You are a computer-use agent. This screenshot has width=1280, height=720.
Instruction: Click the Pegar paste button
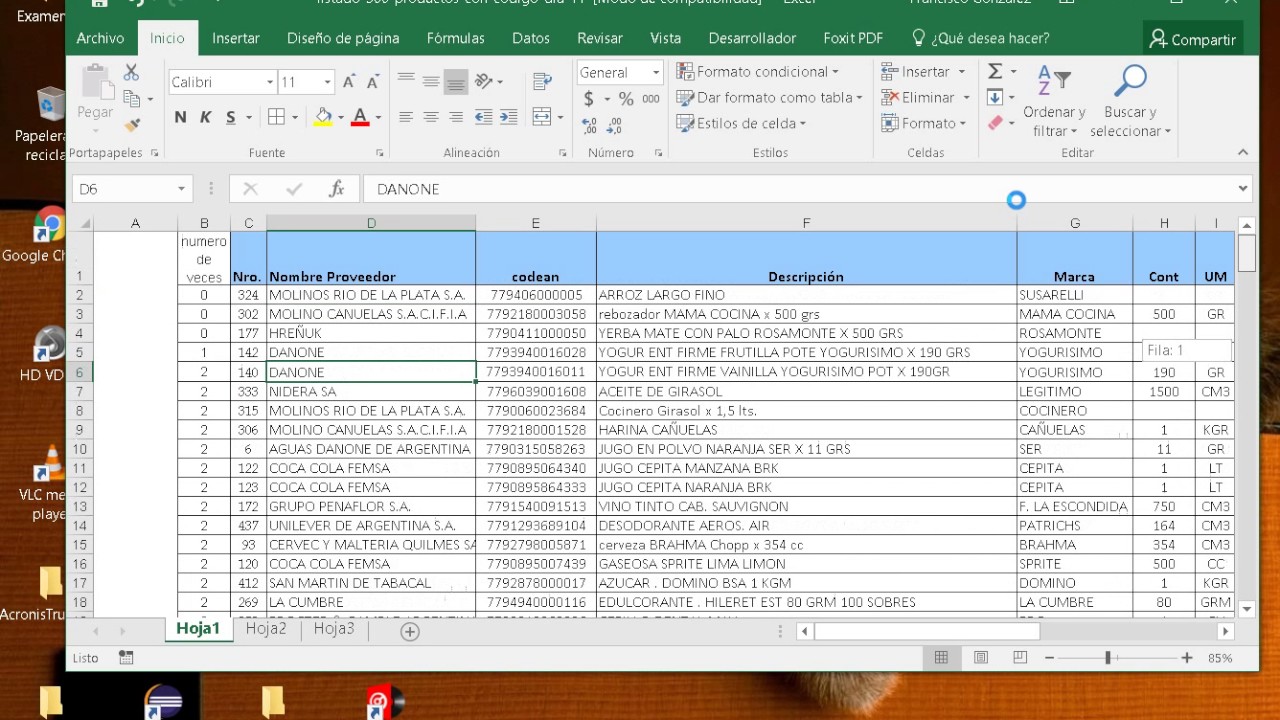point(95,93)
